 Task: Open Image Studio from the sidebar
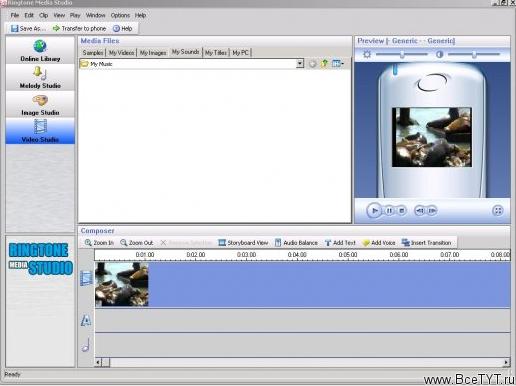(x=40, y=104)
